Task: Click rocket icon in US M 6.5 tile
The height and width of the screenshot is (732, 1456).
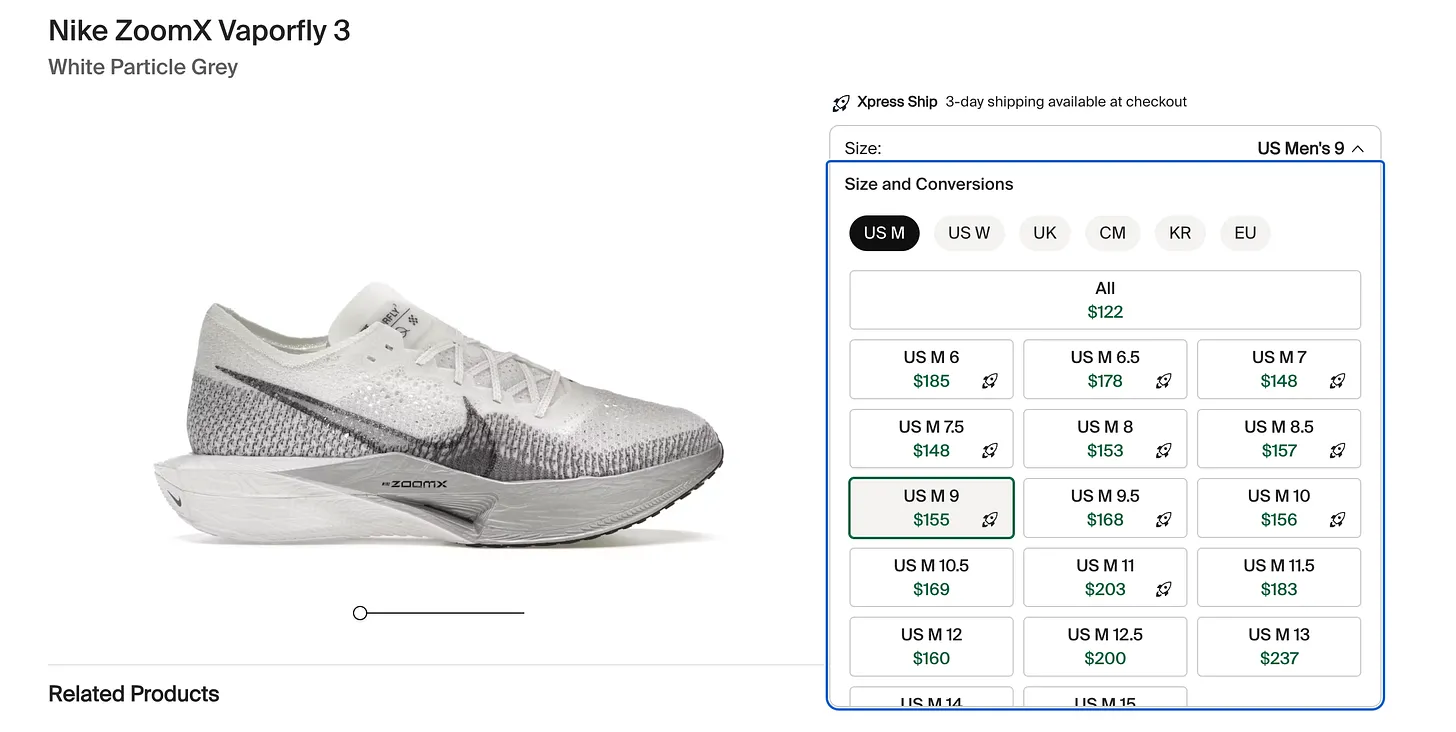Action: [1163, 381]
